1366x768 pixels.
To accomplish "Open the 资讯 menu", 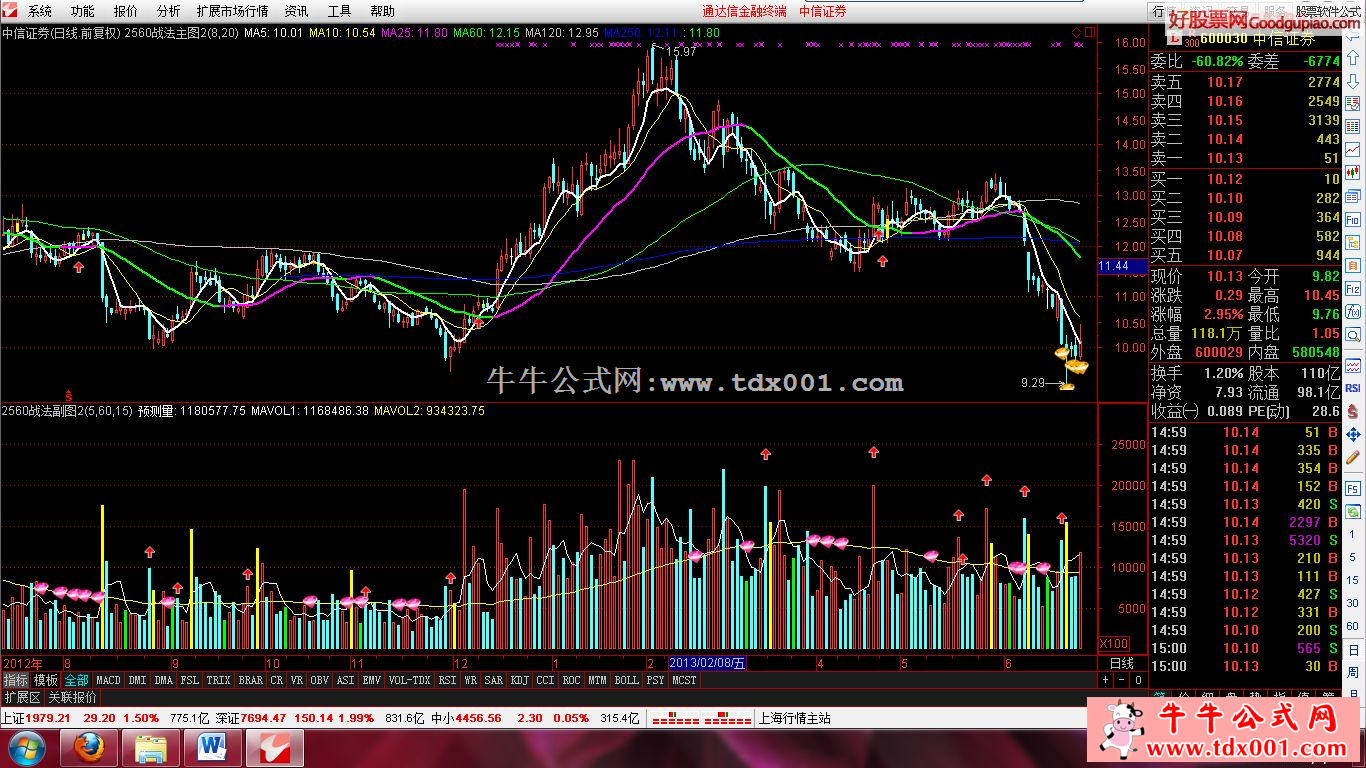I will (297, 11).
